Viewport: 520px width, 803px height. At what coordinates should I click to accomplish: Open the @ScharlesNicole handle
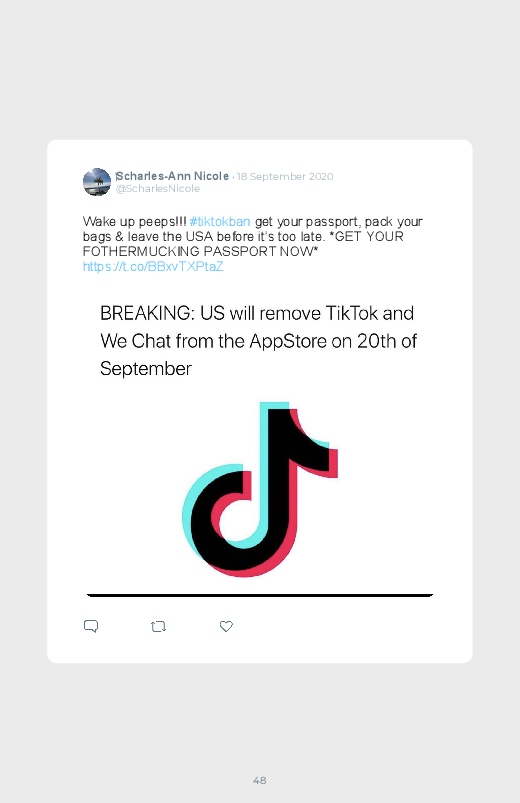158,188
